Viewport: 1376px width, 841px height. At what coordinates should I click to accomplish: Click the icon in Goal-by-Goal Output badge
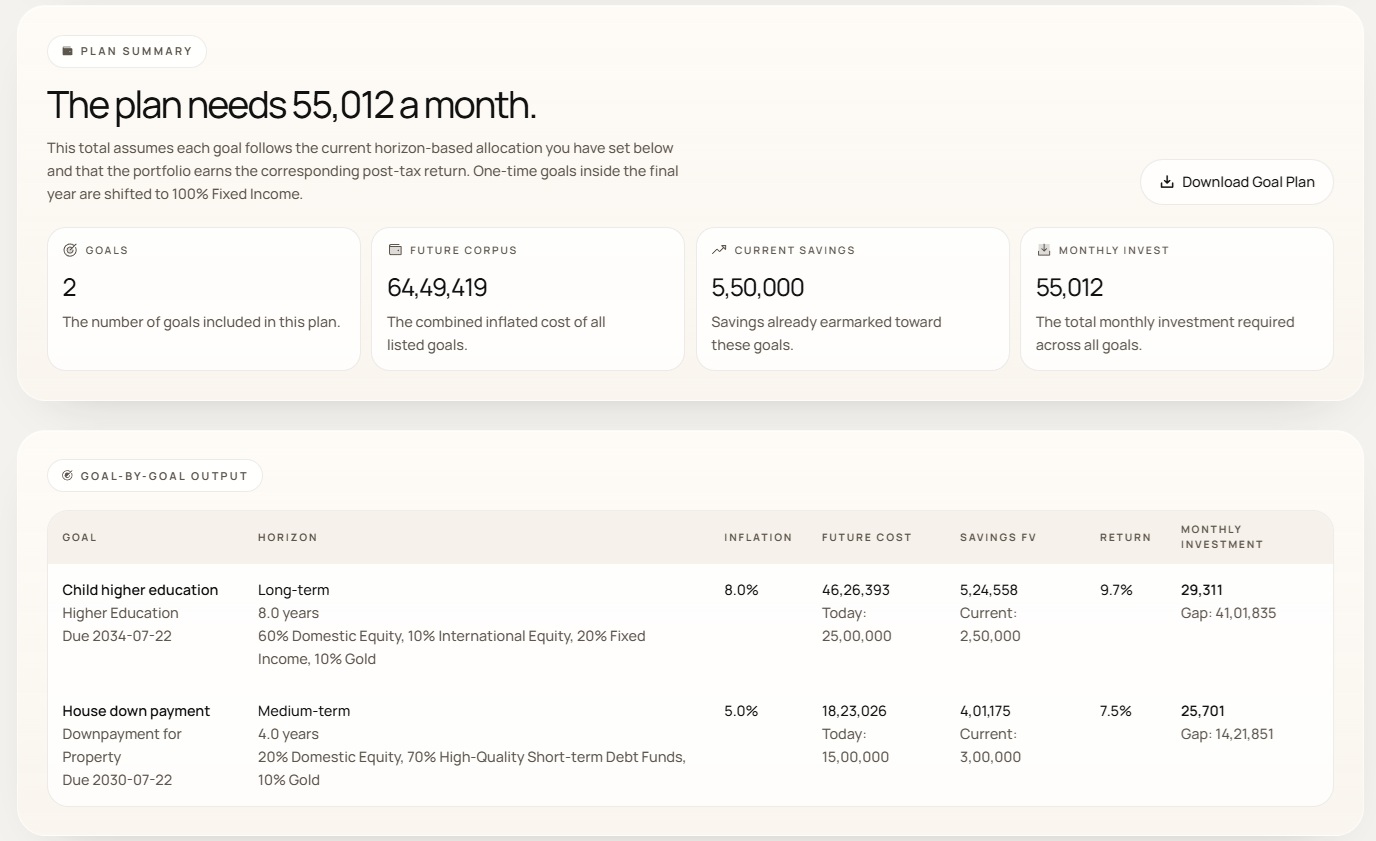pyautogui.click(x=68, y=476)
